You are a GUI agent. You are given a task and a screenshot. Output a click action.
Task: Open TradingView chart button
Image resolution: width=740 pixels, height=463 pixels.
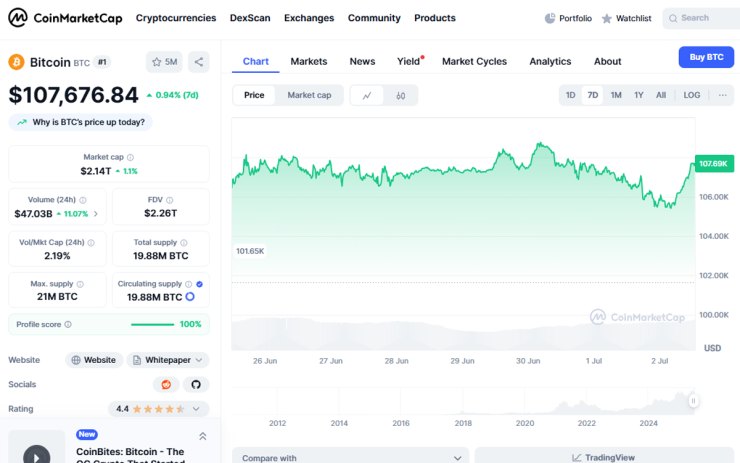(605, 457)
